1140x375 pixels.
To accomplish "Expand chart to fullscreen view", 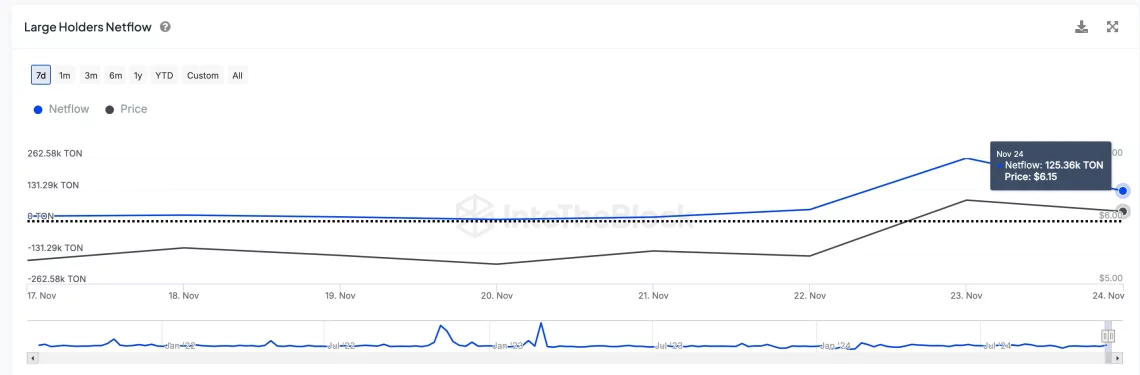I will [1112, 27].
